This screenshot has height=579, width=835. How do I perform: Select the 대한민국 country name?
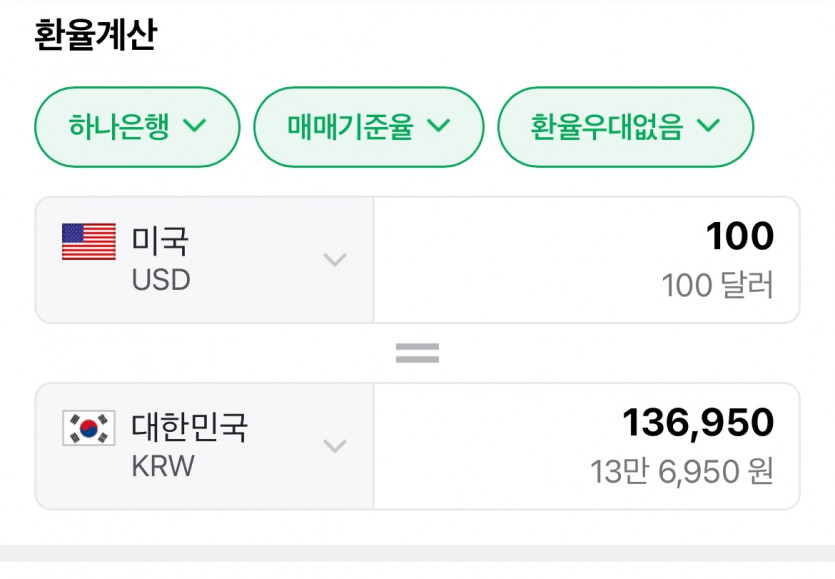(190, 427)
